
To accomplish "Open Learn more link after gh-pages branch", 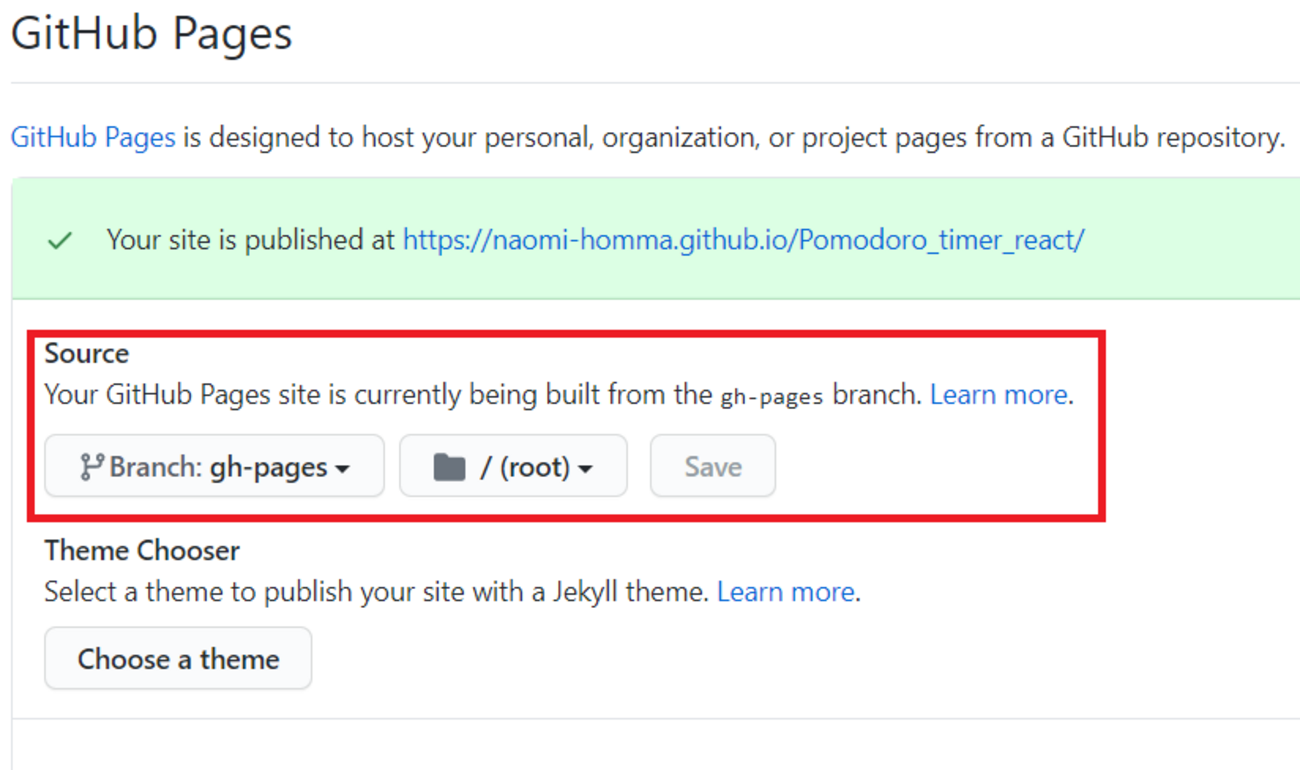I will click(x=998, y=395).
